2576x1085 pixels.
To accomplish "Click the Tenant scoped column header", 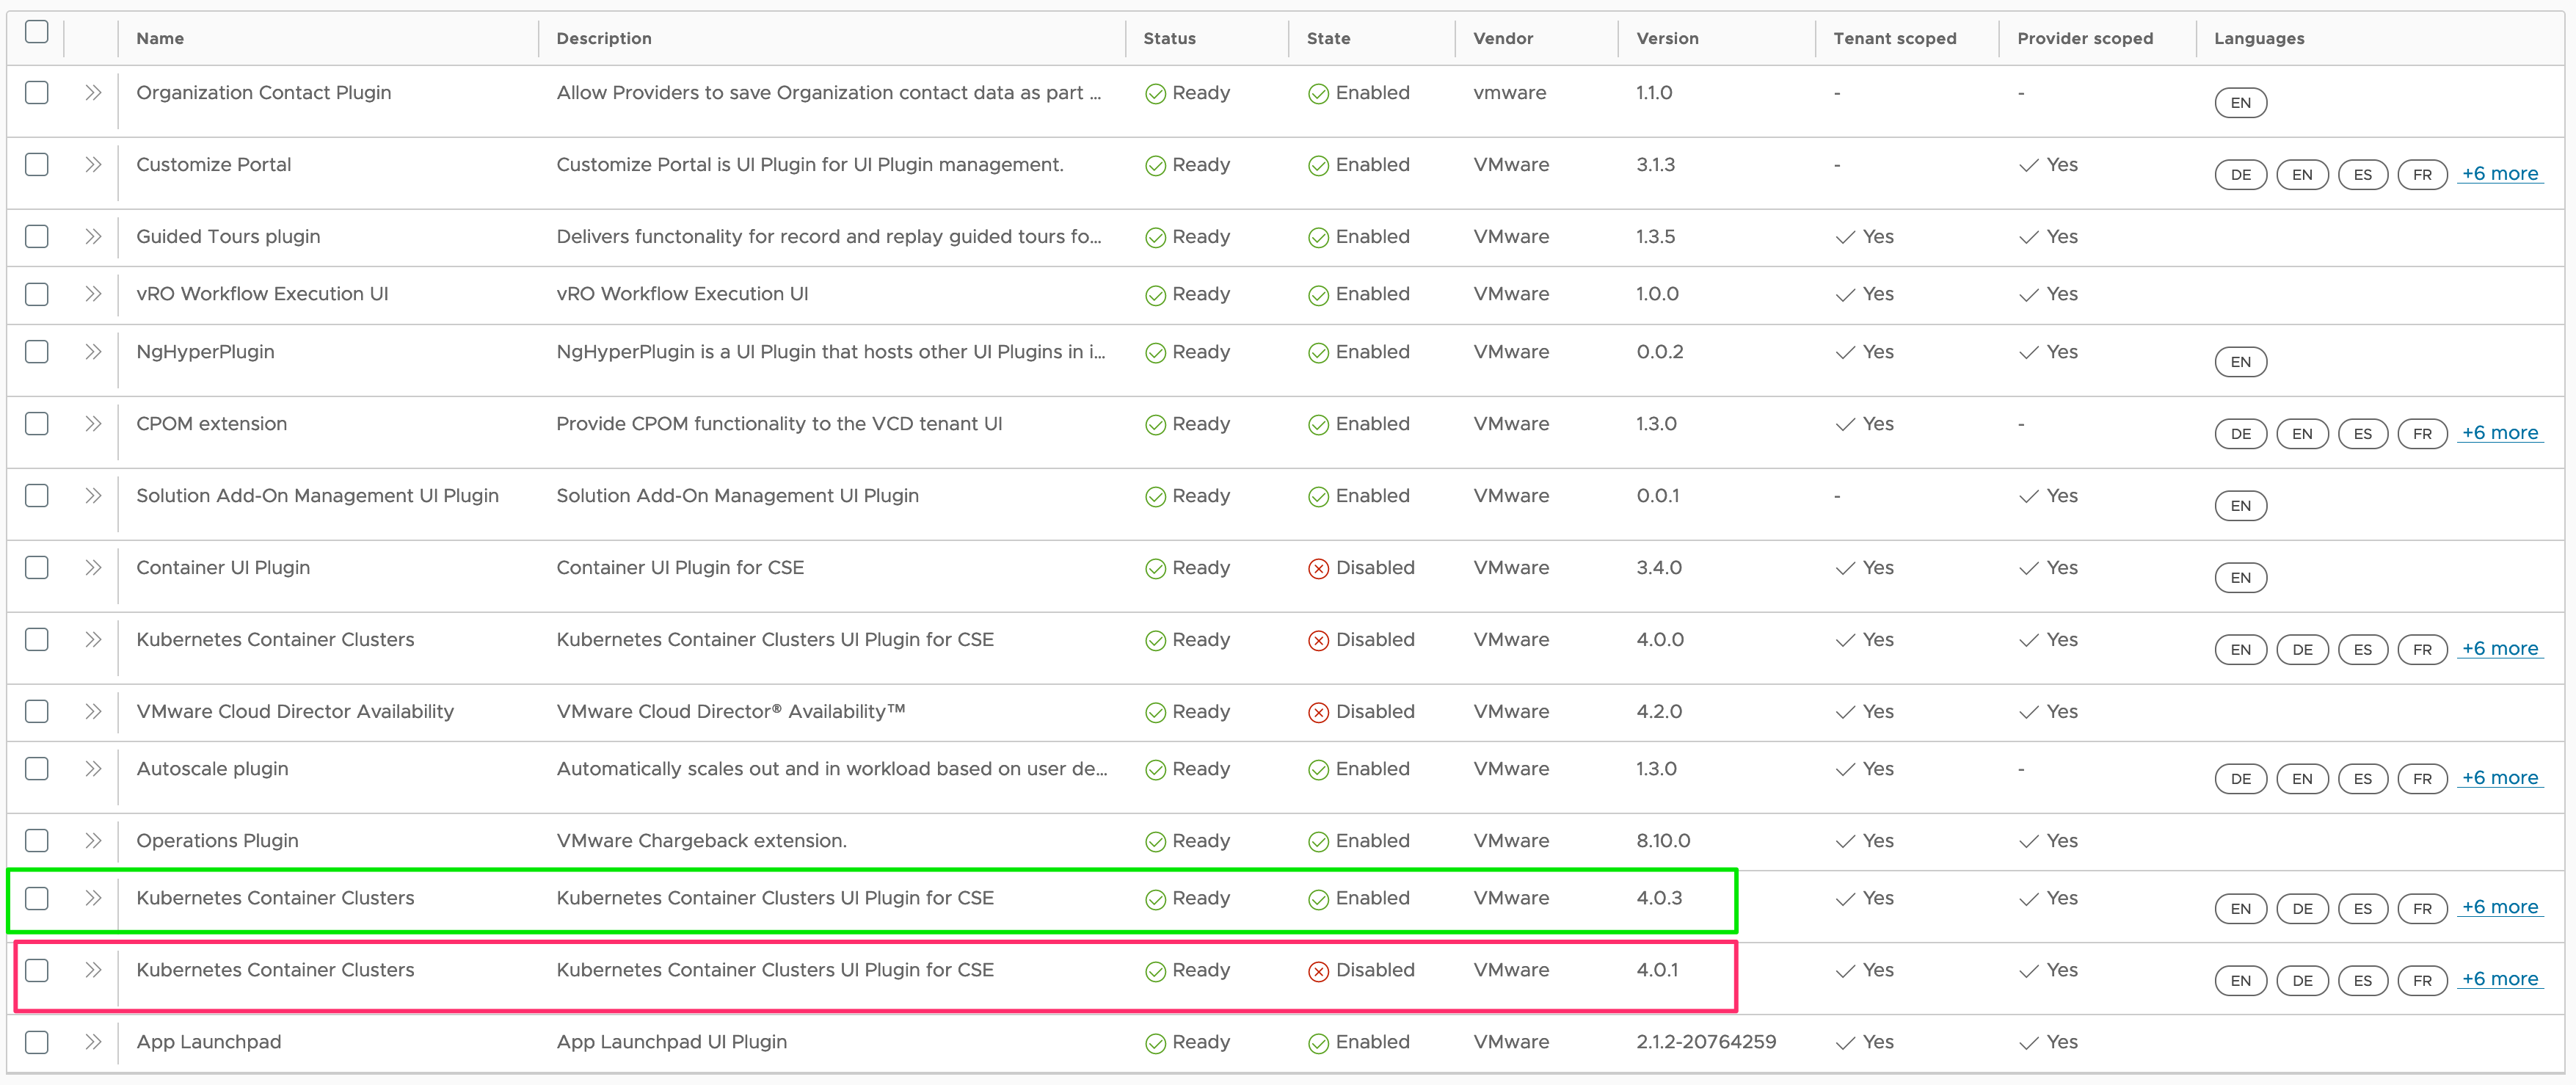I will point(1894,38).
